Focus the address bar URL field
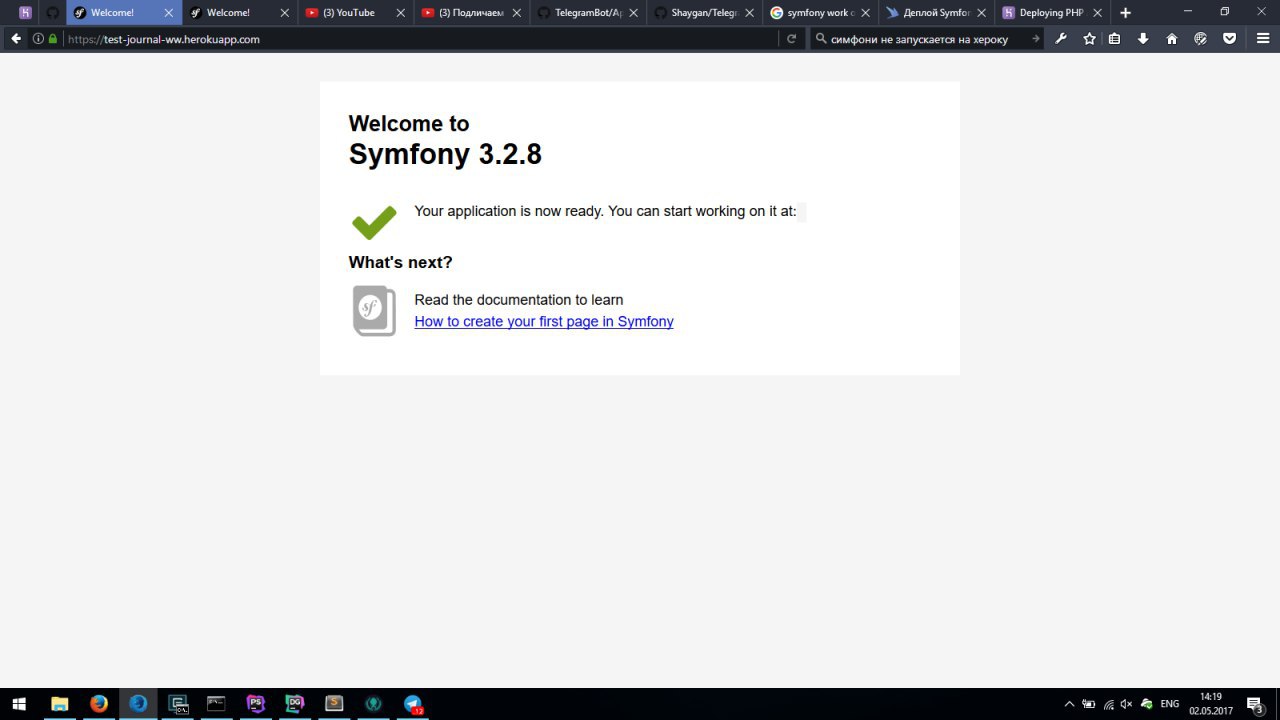 (420, 39)
